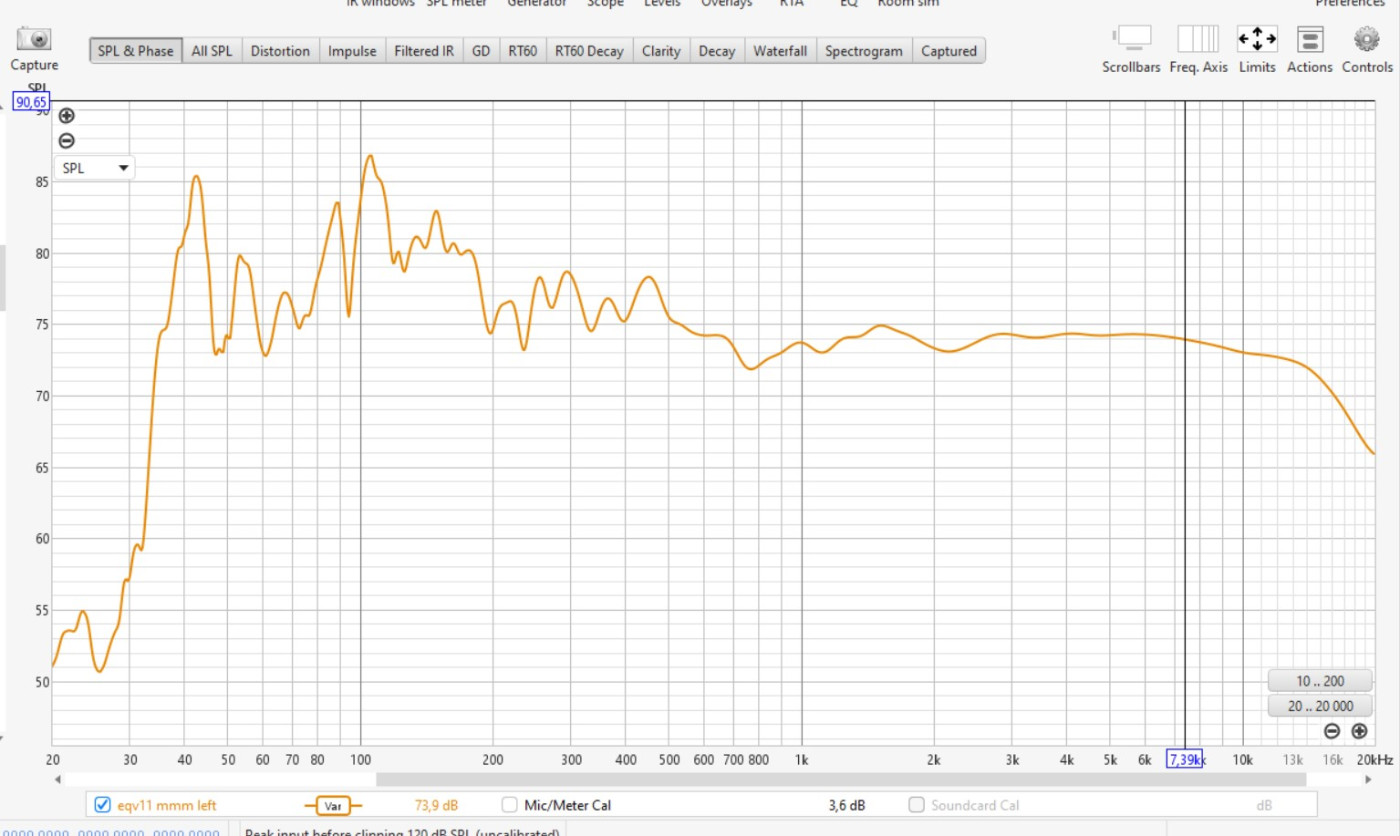
Task: Toggle the Soundcard Cal checkbox
Action: pyautogui.click(x=916, y=805)
